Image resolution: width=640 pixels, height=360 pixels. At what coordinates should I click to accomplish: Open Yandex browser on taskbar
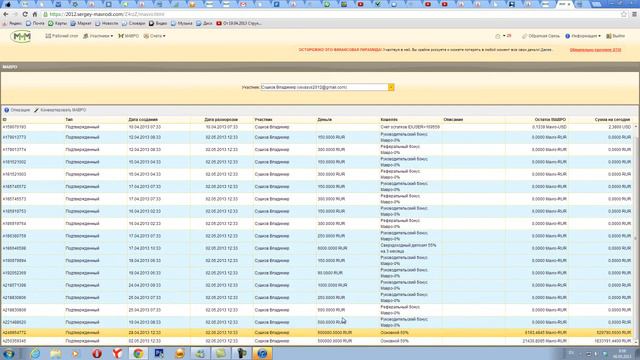pos(118,353)
